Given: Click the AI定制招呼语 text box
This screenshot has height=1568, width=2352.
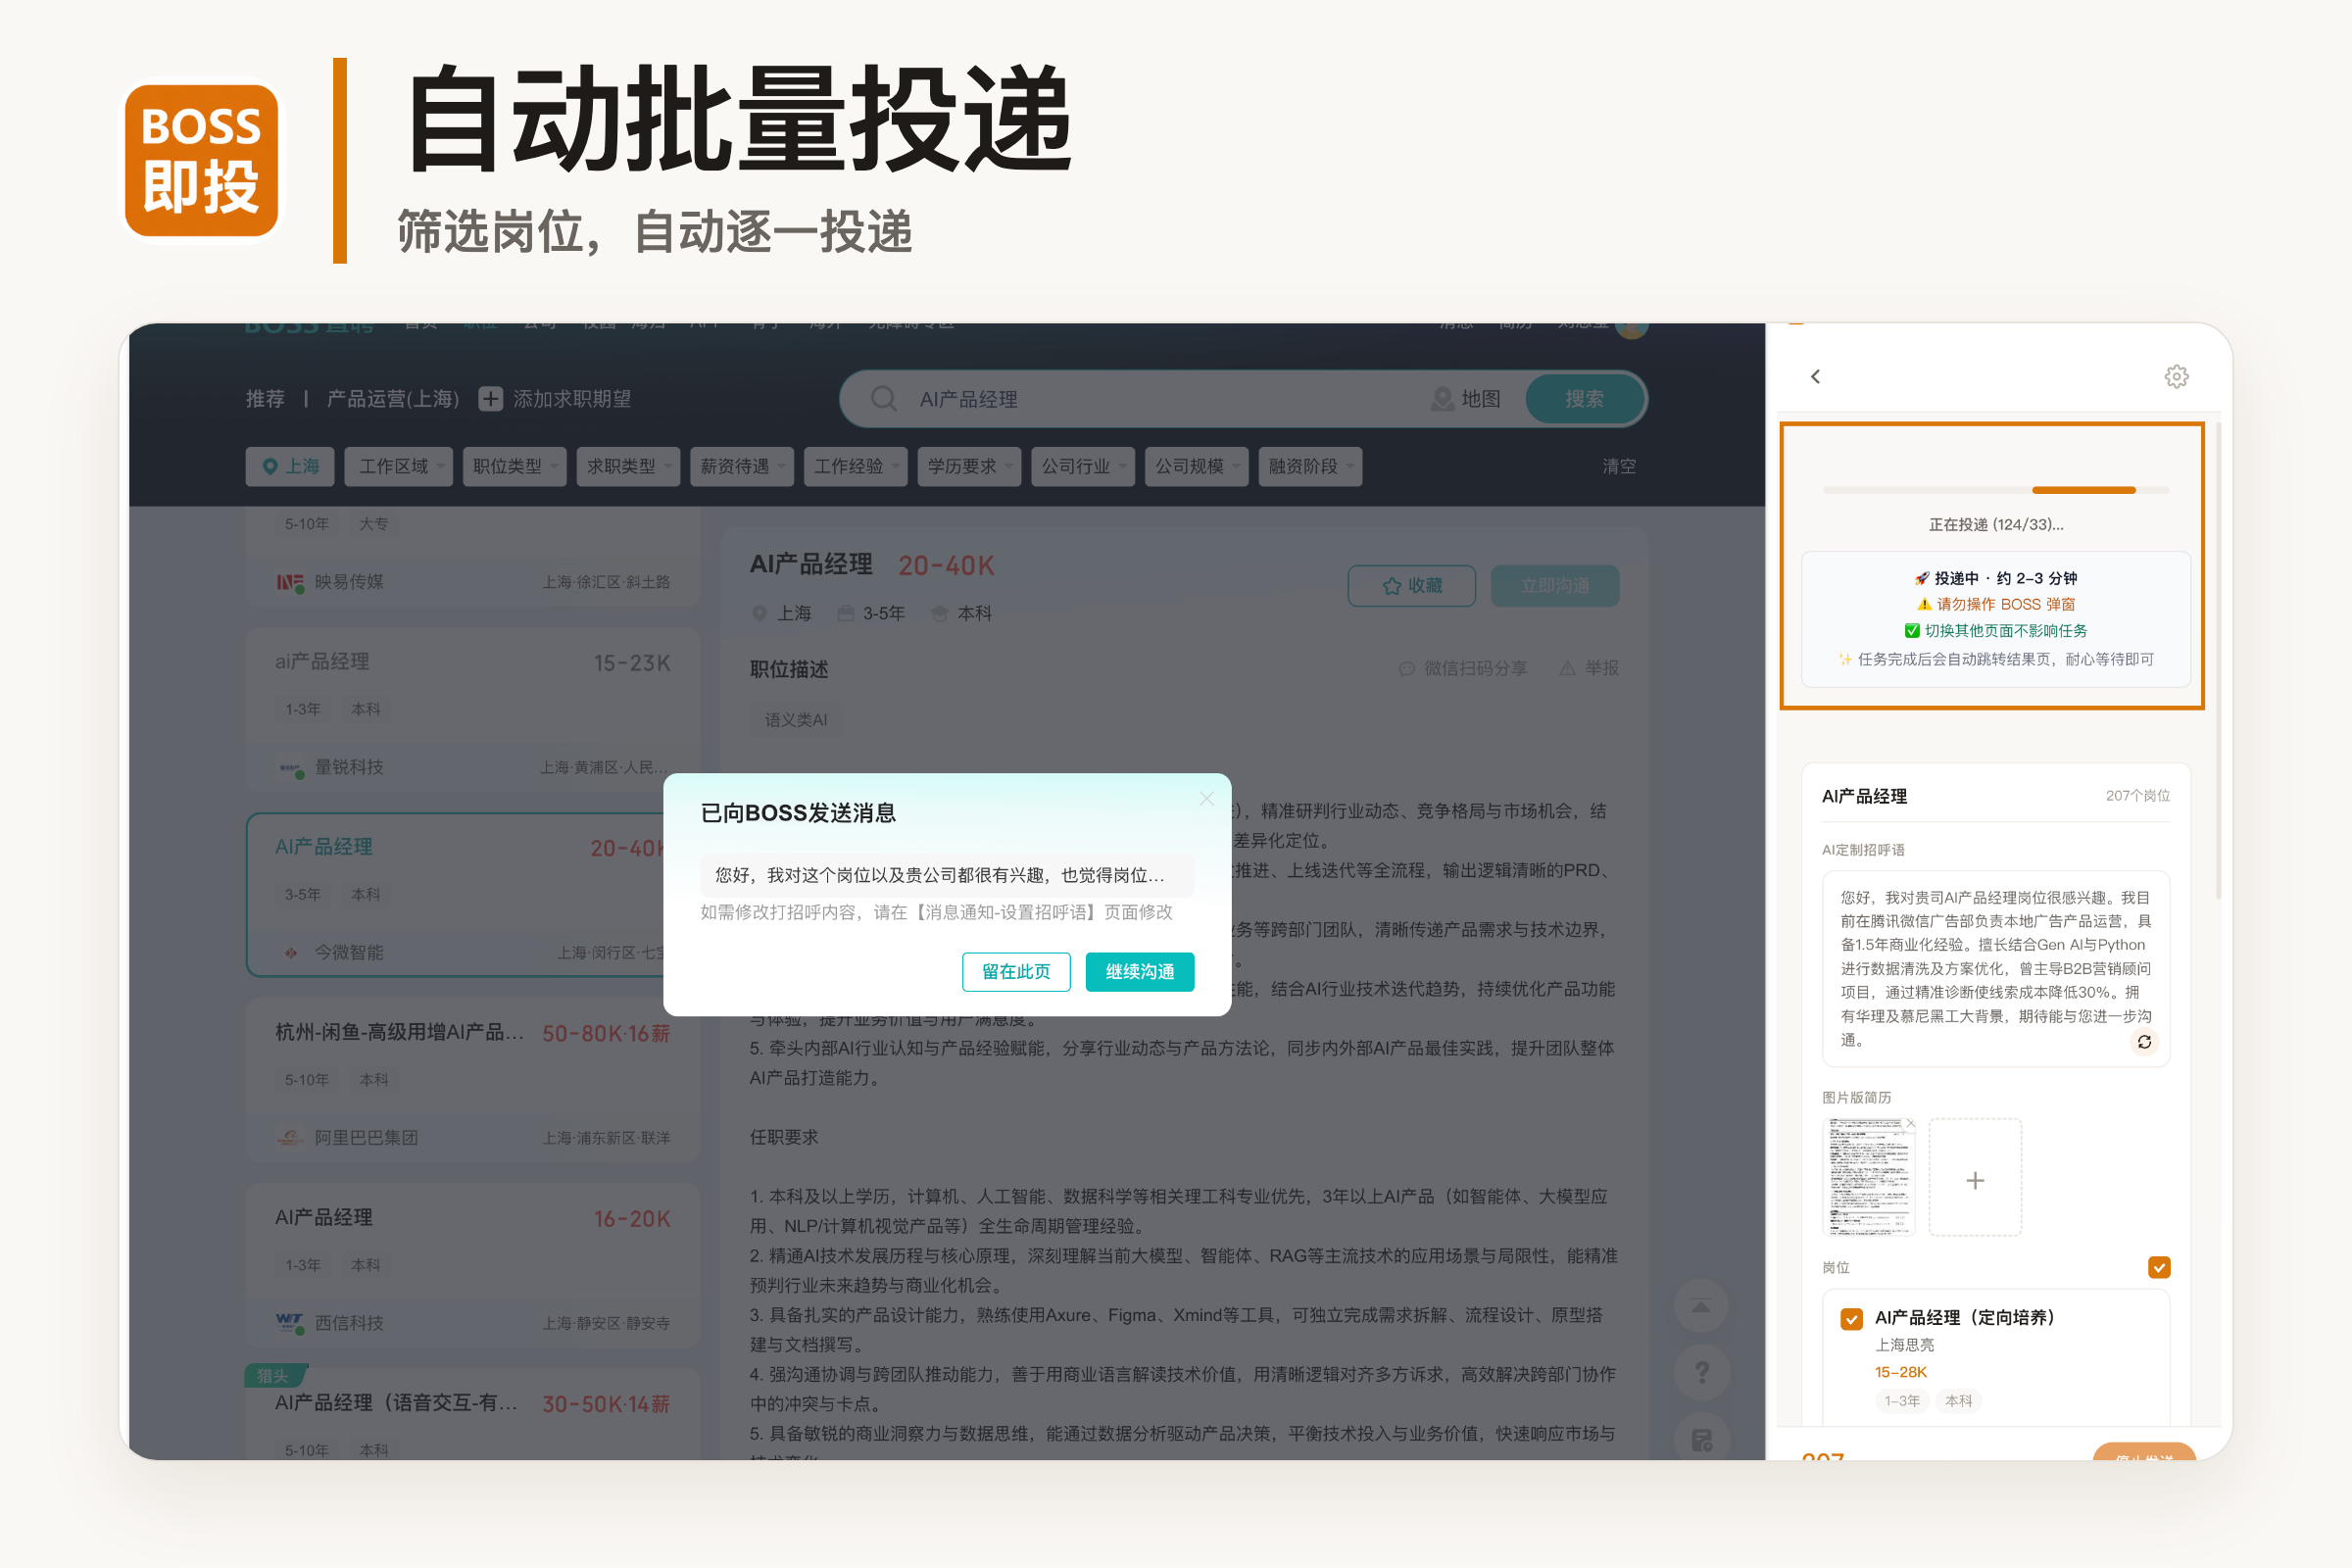Looking at the screenshot, I should click(x=1995, y=968).
